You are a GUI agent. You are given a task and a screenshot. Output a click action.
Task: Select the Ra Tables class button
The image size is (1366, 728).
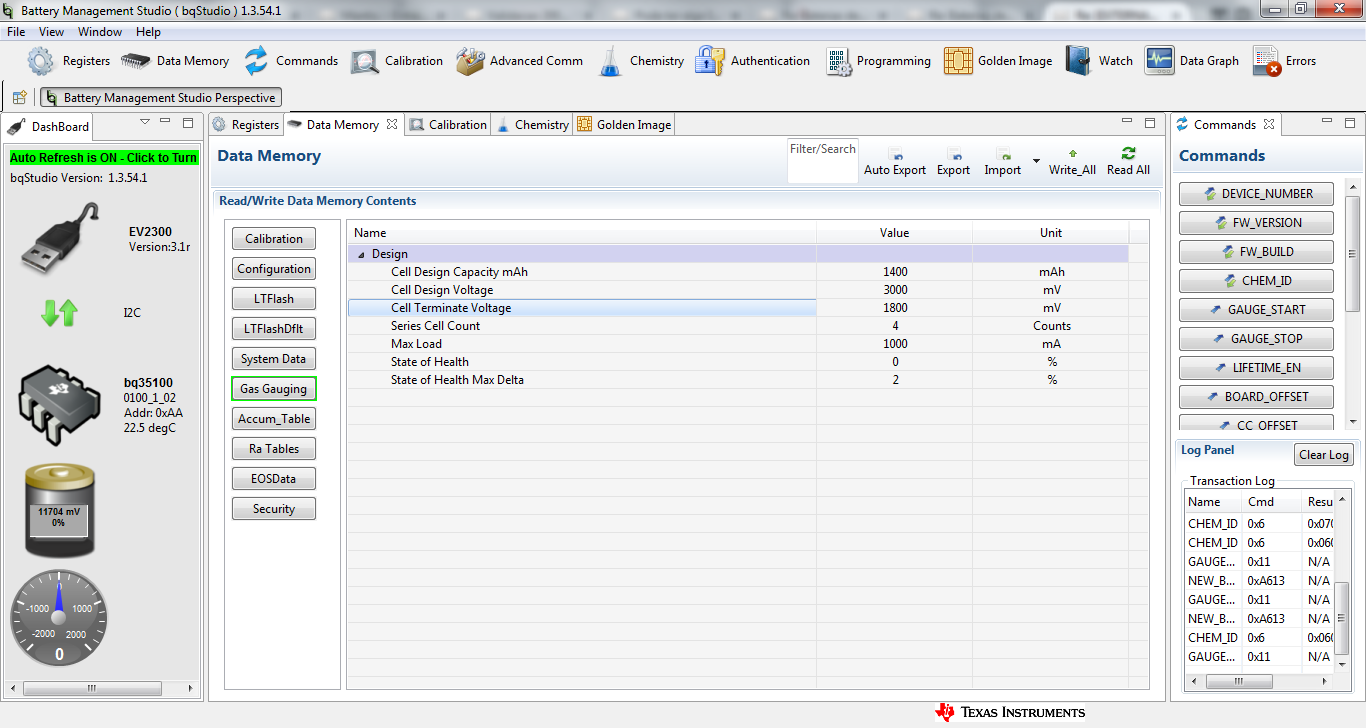[x=274, y=449]
